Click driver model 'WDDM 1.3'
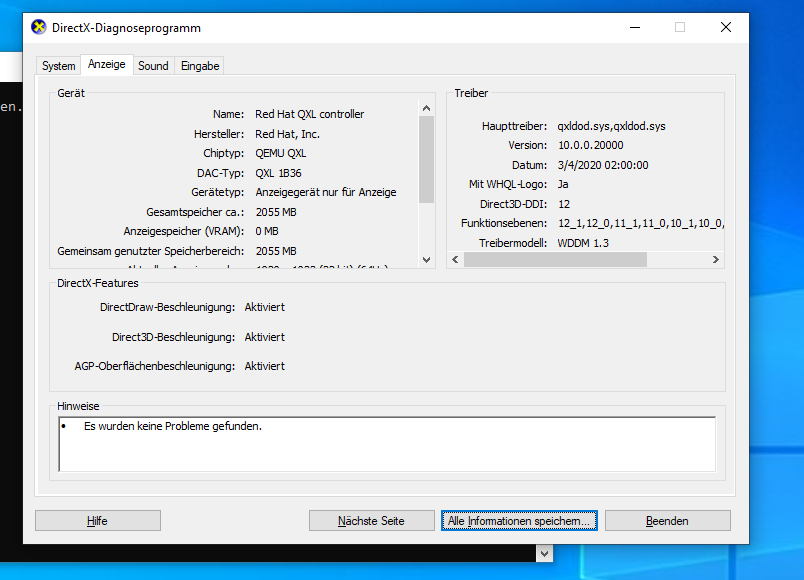This screenshot has height=580, width=804. [x=583, y=243]
